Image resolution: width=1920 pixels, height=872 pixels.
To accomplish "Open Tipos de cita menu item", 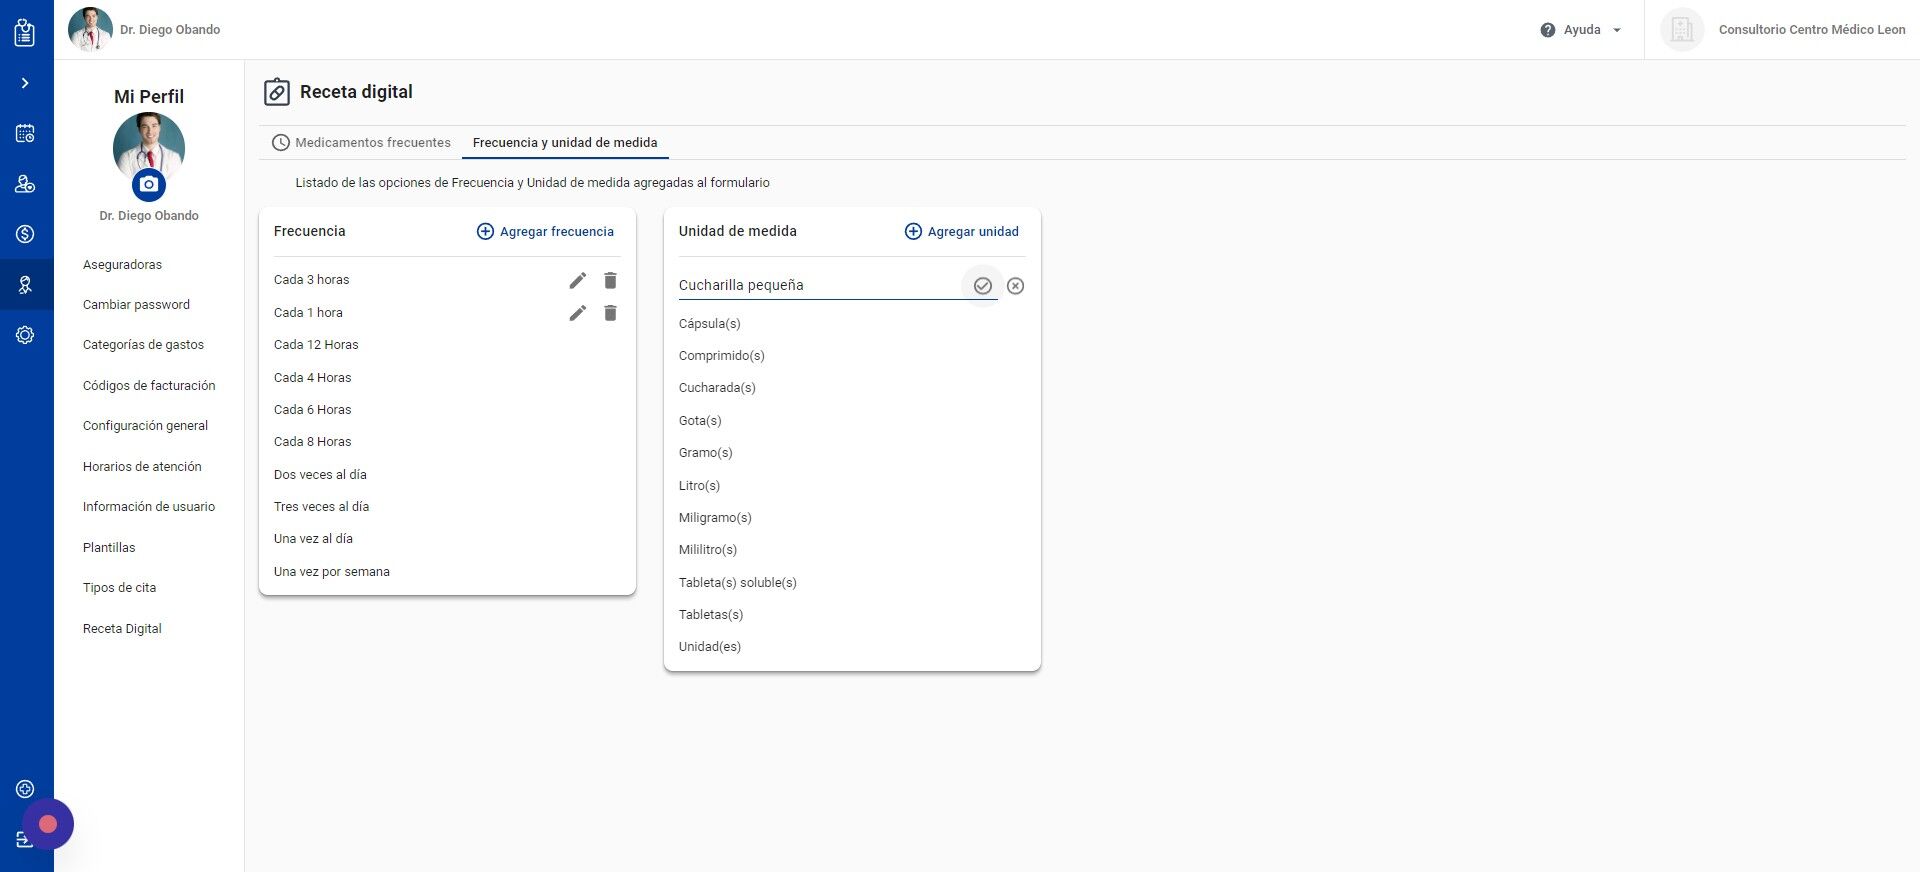I will point(119,588).
